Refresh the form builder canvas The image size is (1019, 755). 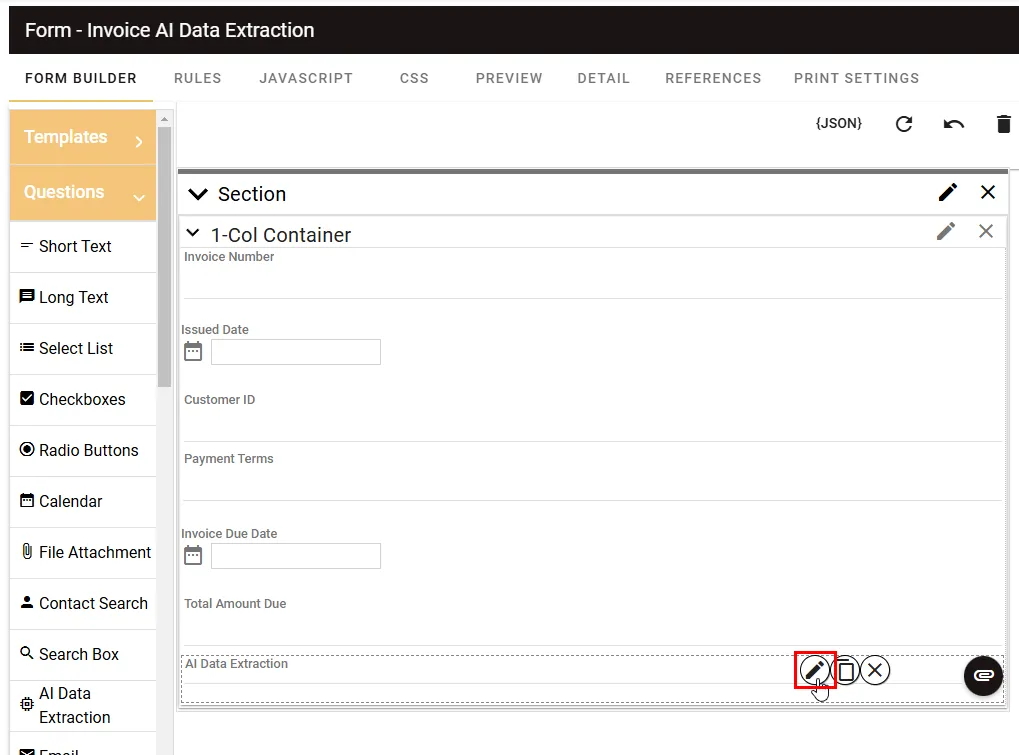pos(903,123)
